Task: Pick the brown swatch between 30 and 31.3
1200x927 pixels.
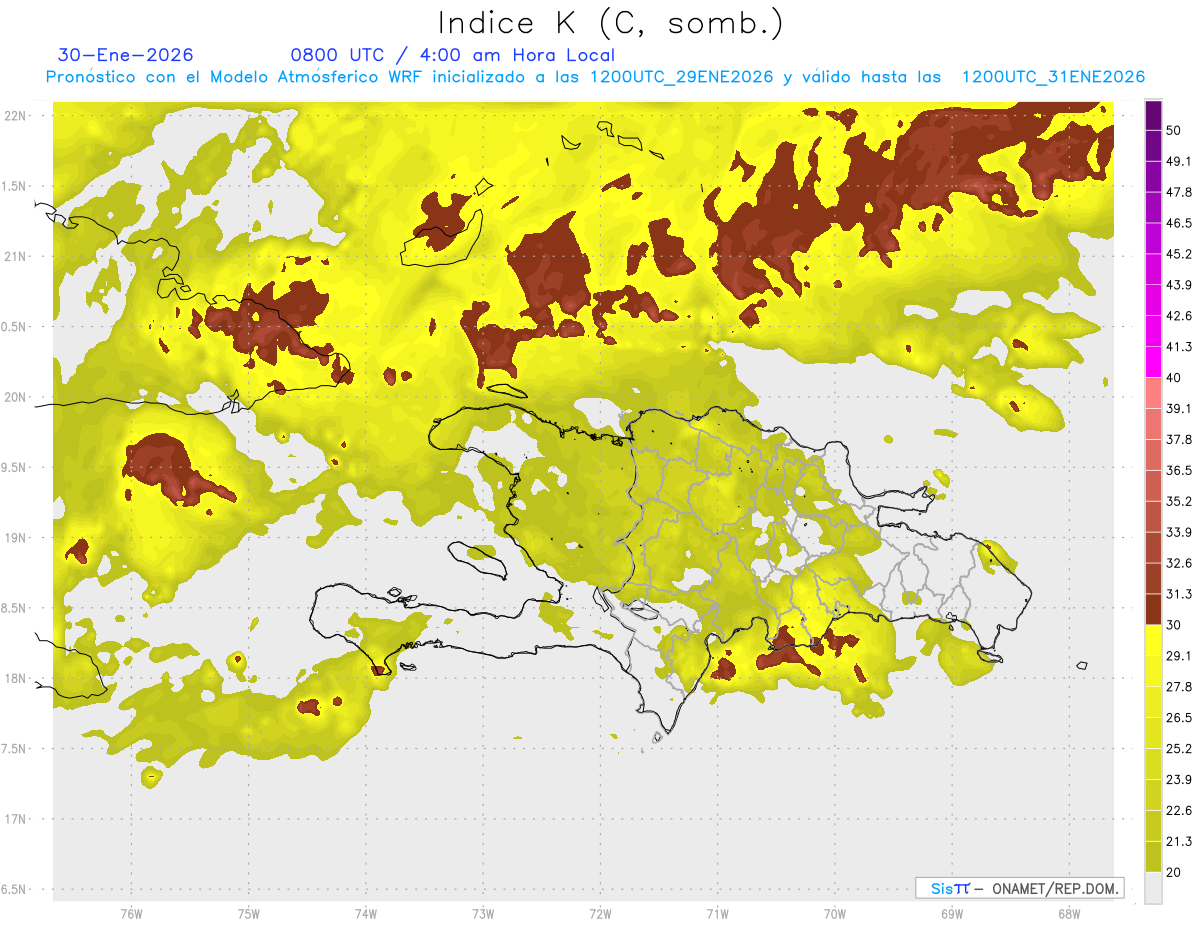Action: point(1153,609)
